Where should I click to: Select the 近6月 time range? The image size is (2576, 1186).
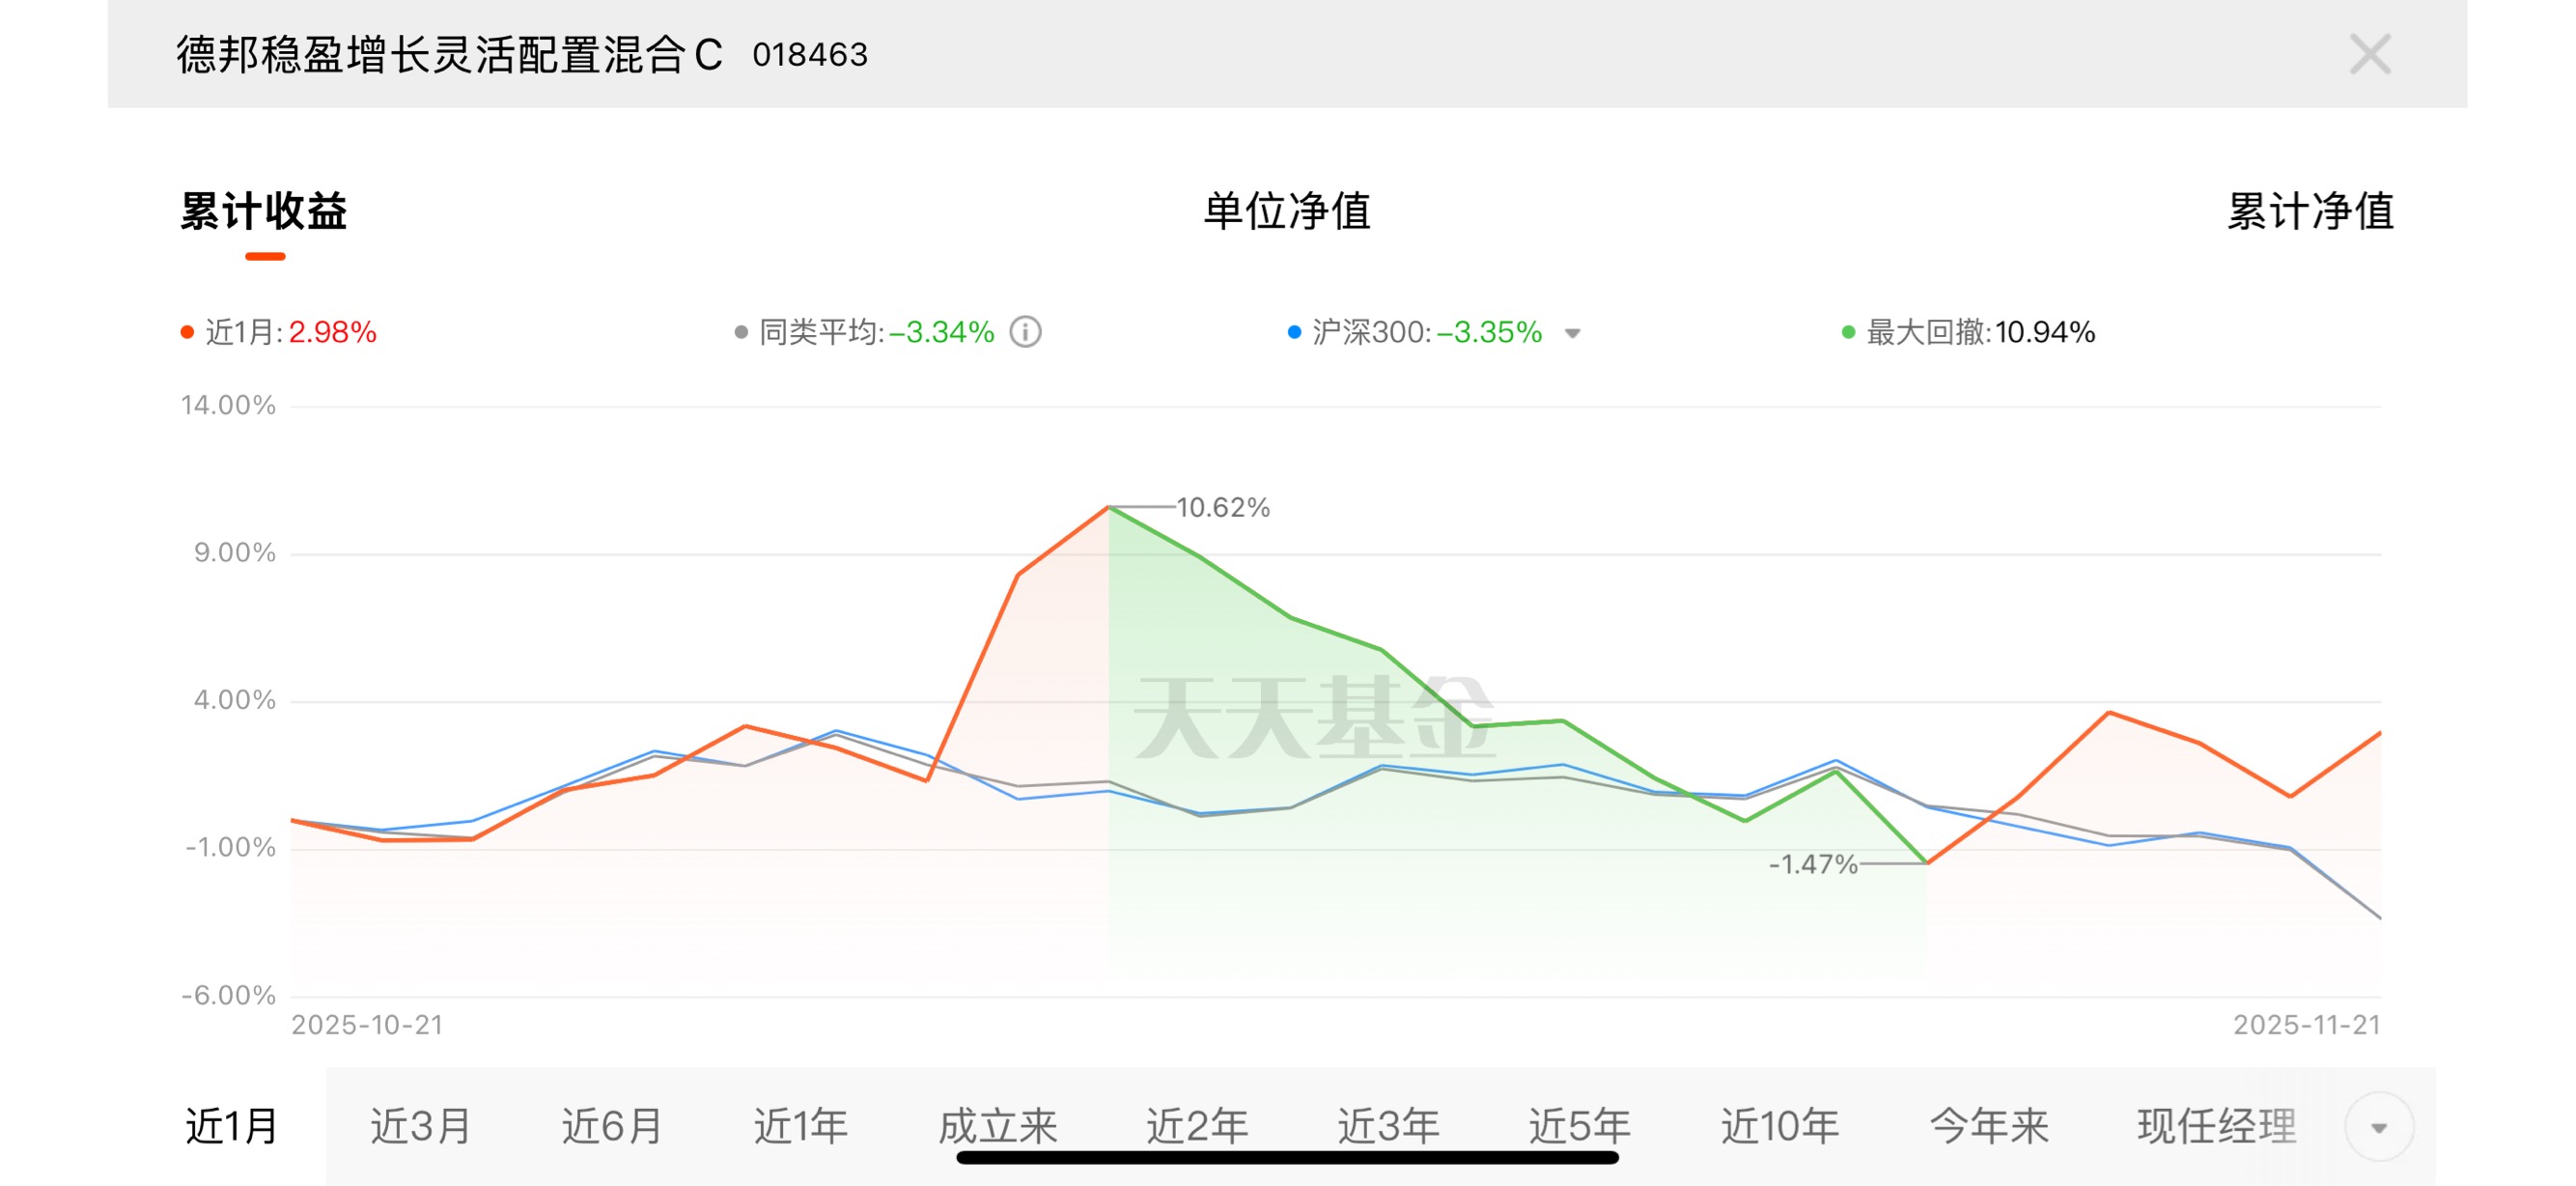[x=612, y=1127]
